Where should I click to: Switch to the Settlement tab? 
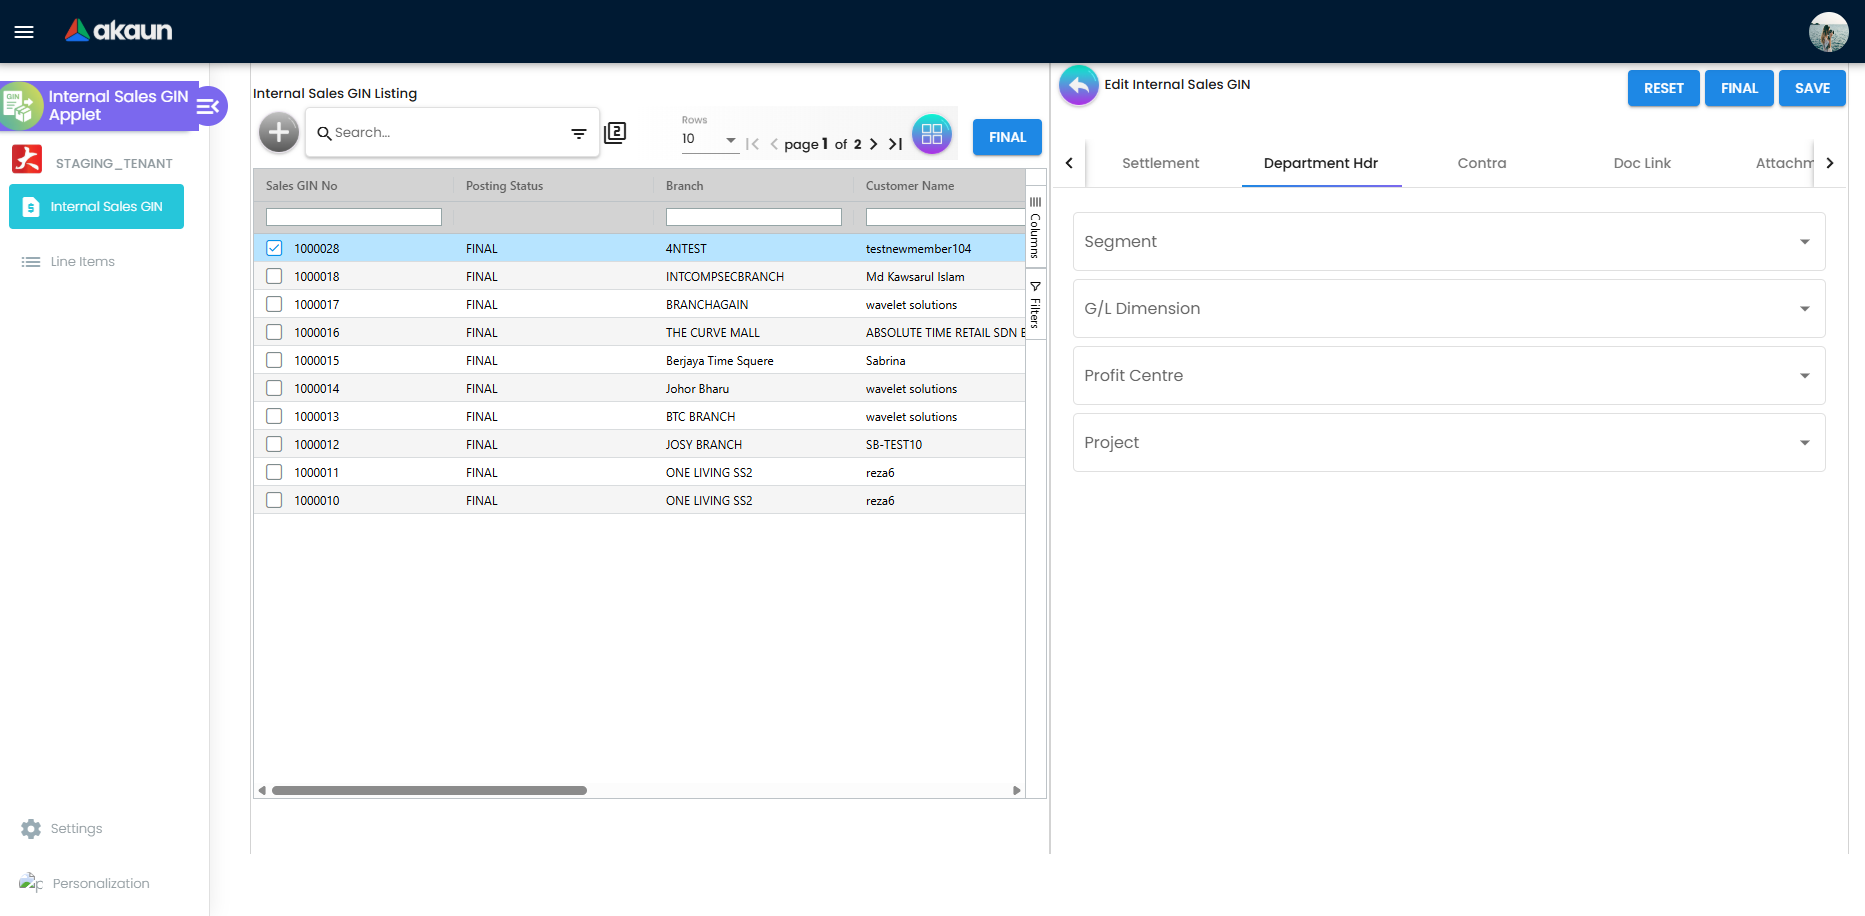[x=1160, y=163]
